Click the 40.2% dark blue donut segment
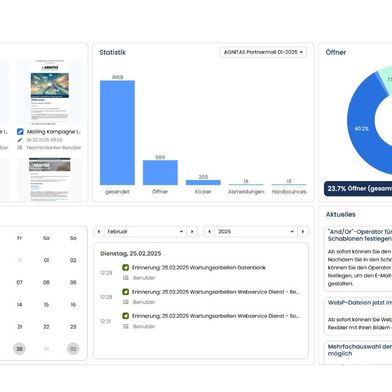Screen dimensions: 392x392 [362, 128]
